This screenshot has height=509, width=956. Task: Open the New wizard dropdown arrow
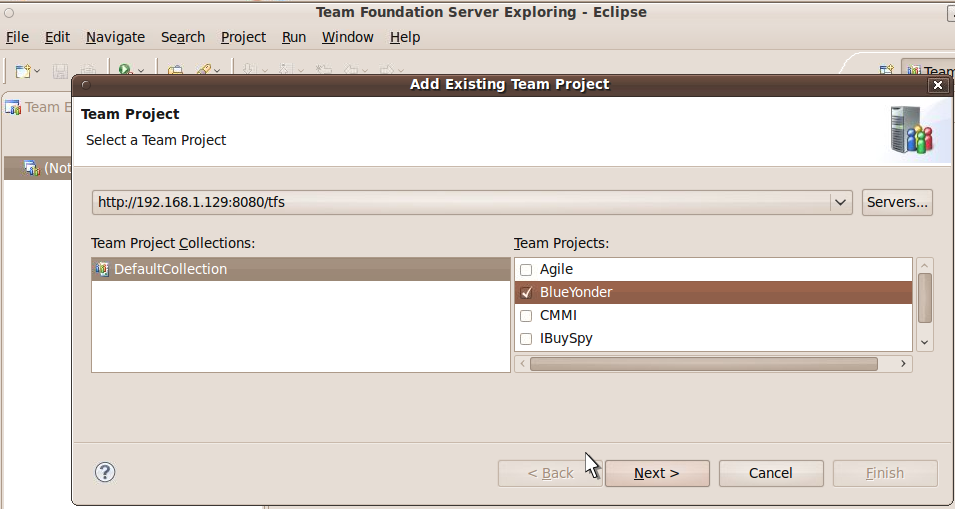click(x=37, y=72)
